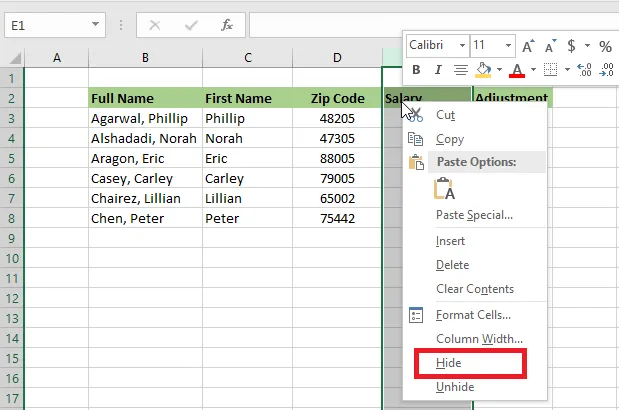The width and height of the screenshot is (619, 410).
Task: Click the Insert Function fx icon
Action: [x=227, y=25]
